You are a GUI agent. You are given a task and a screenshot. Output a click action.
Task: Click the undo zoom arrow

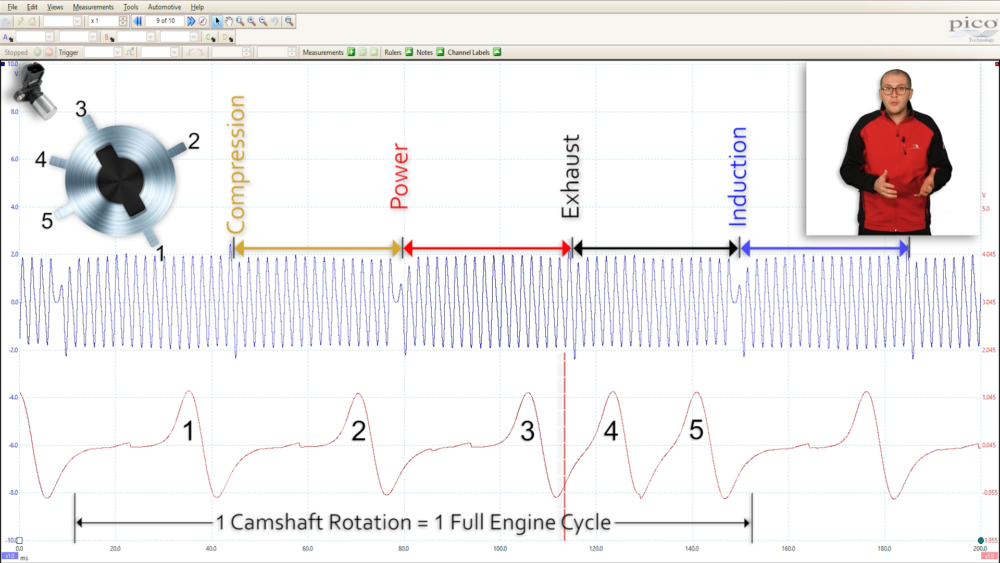[x=273, y=21]
